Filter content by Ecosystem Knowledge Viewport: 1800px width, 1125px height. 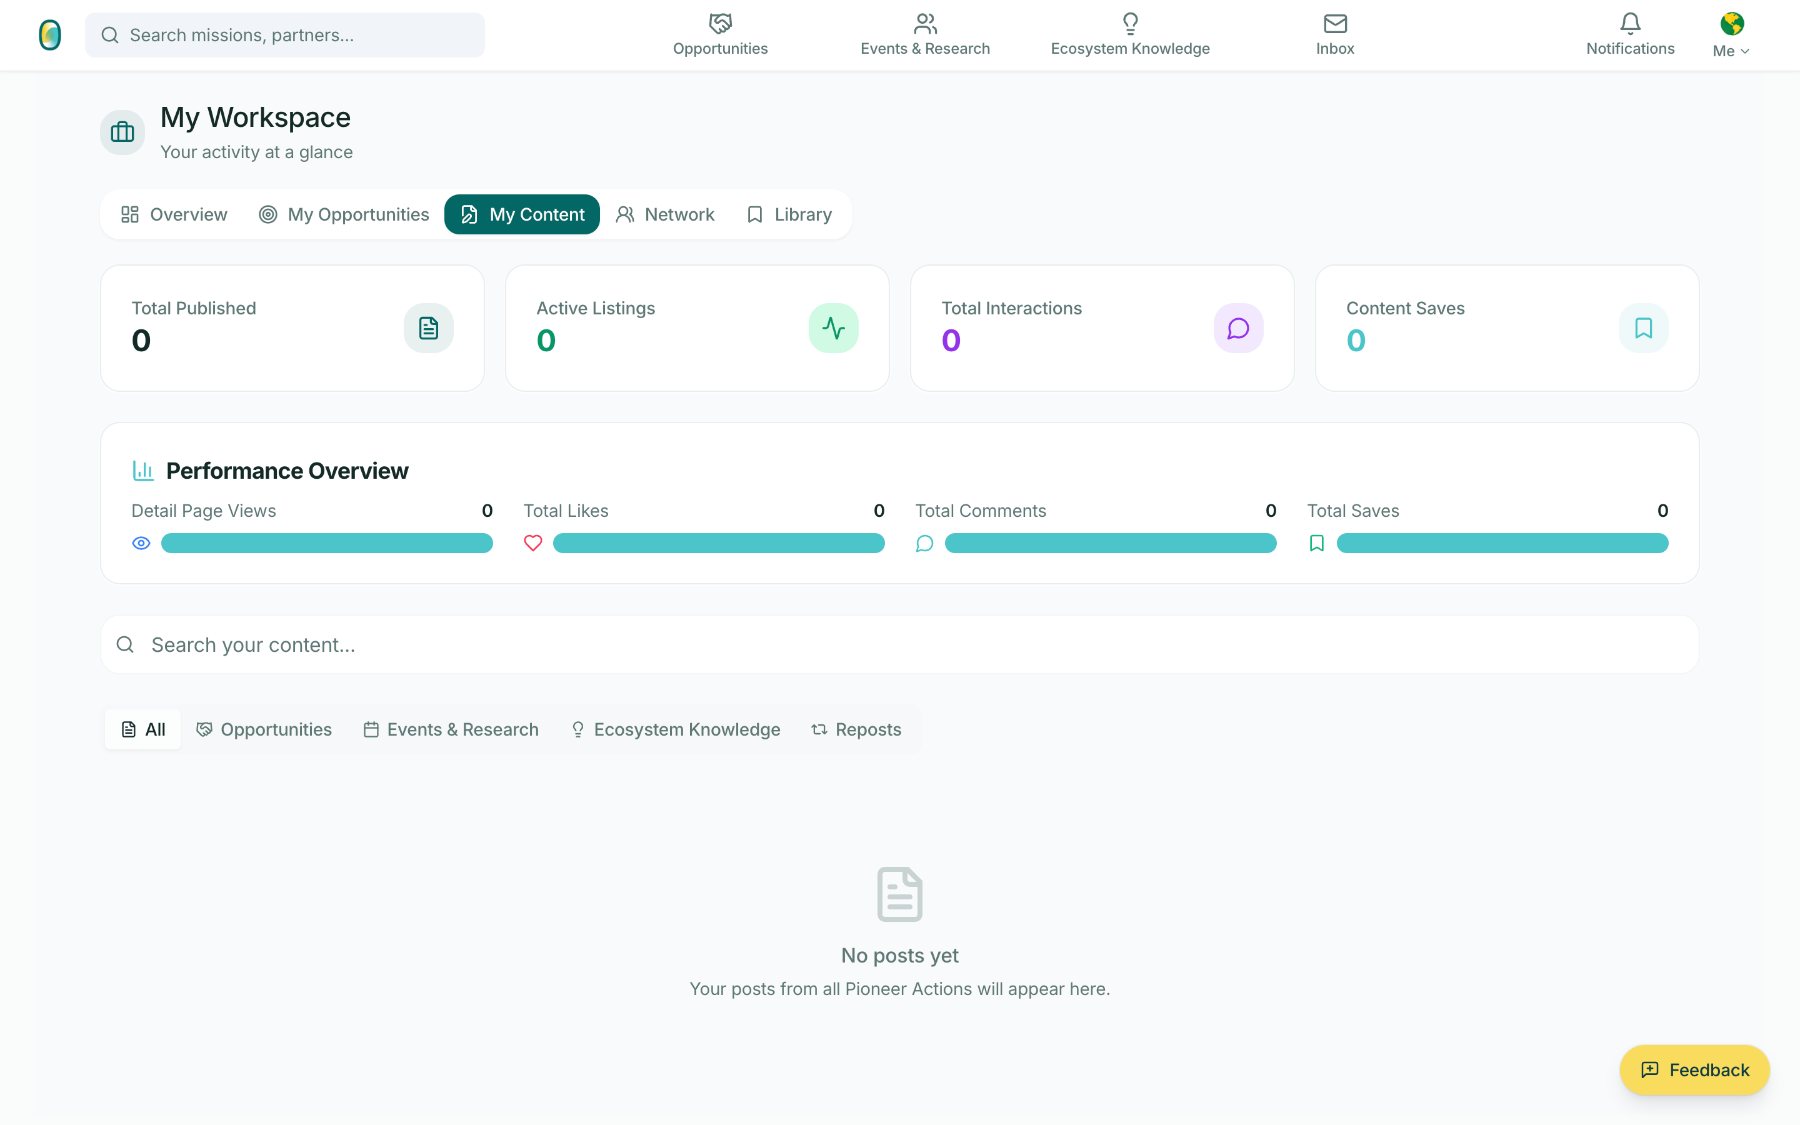675,730
